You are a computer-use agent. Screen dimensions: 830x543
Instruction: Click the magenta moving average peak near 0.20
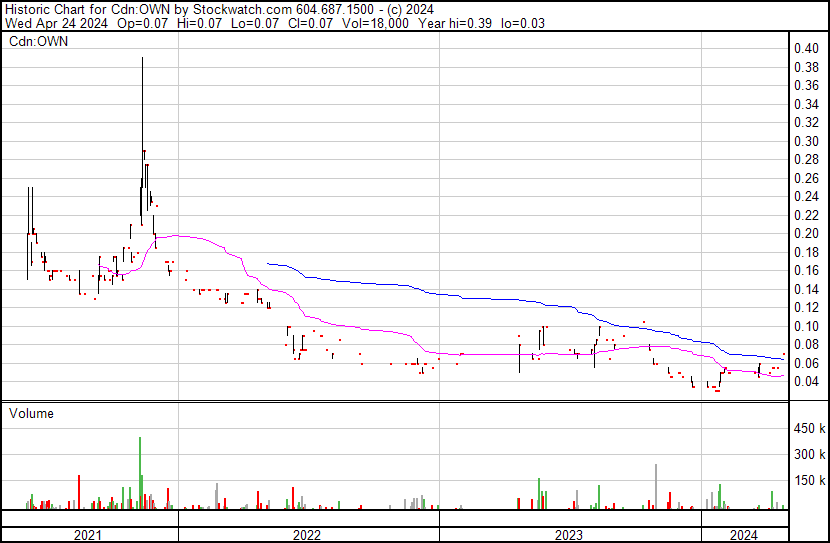tap(176, 236)
